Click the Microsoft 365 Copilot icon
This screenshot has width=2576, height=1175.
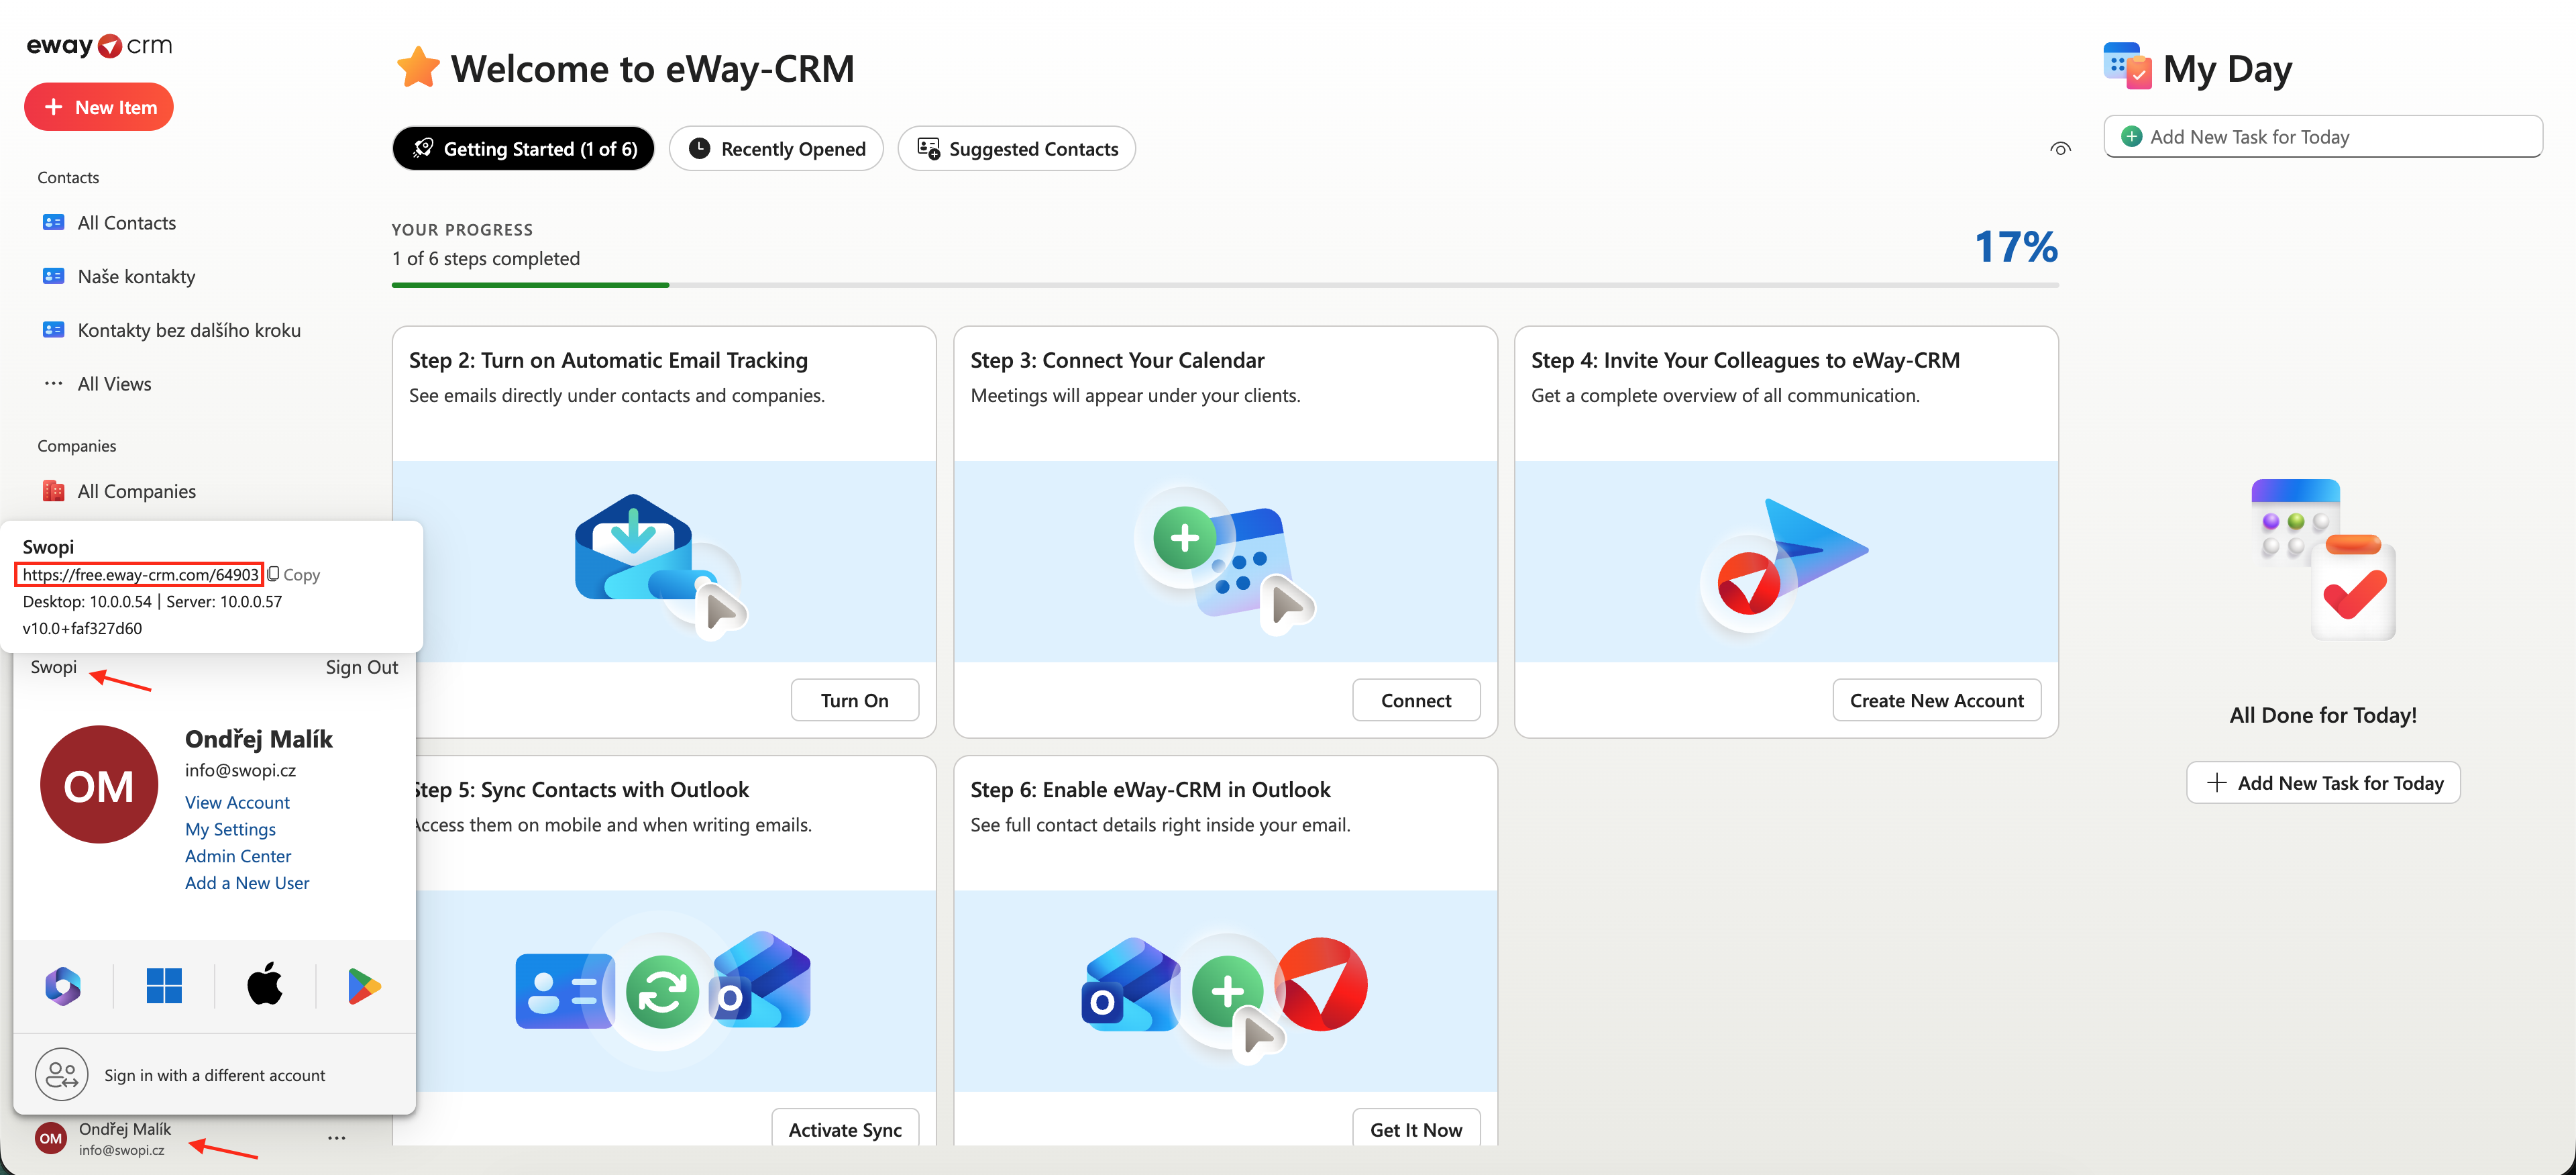click(63, 987)
